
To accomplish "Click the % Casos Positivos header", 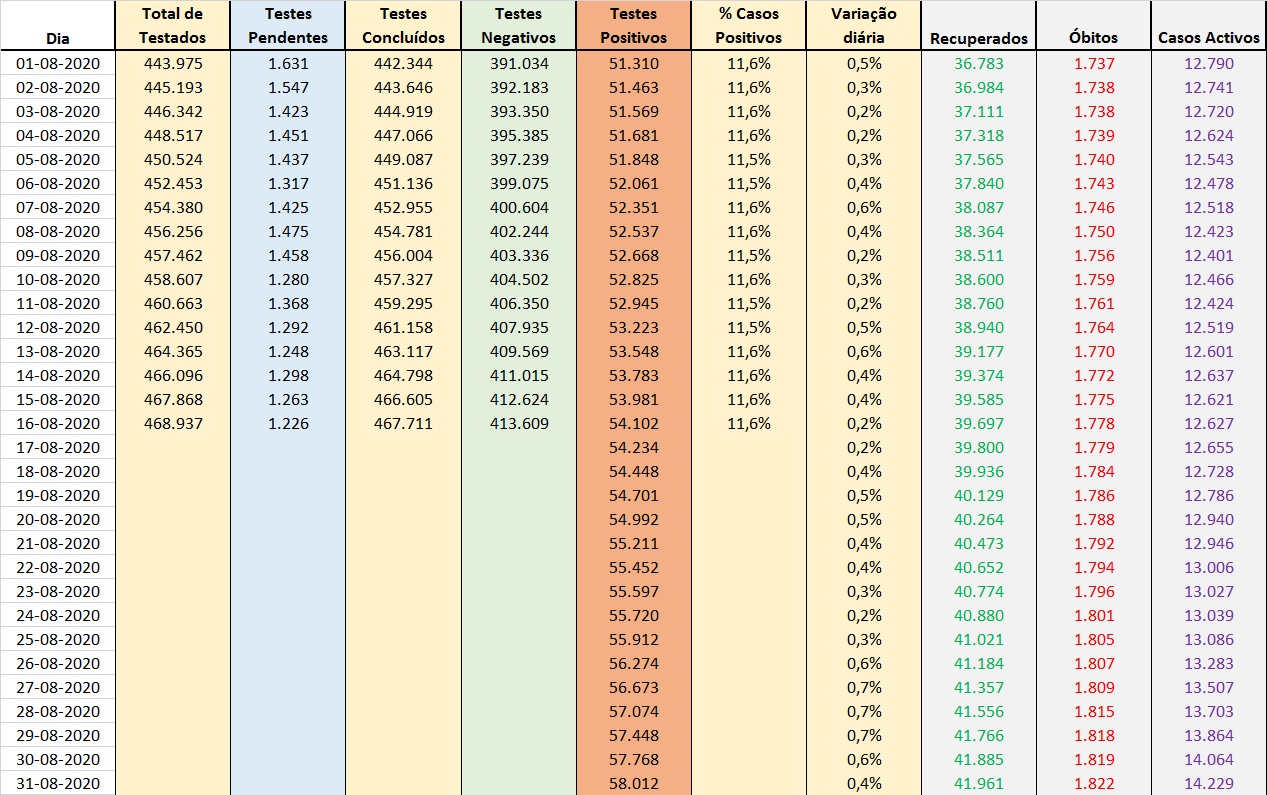I will point(748,26).
